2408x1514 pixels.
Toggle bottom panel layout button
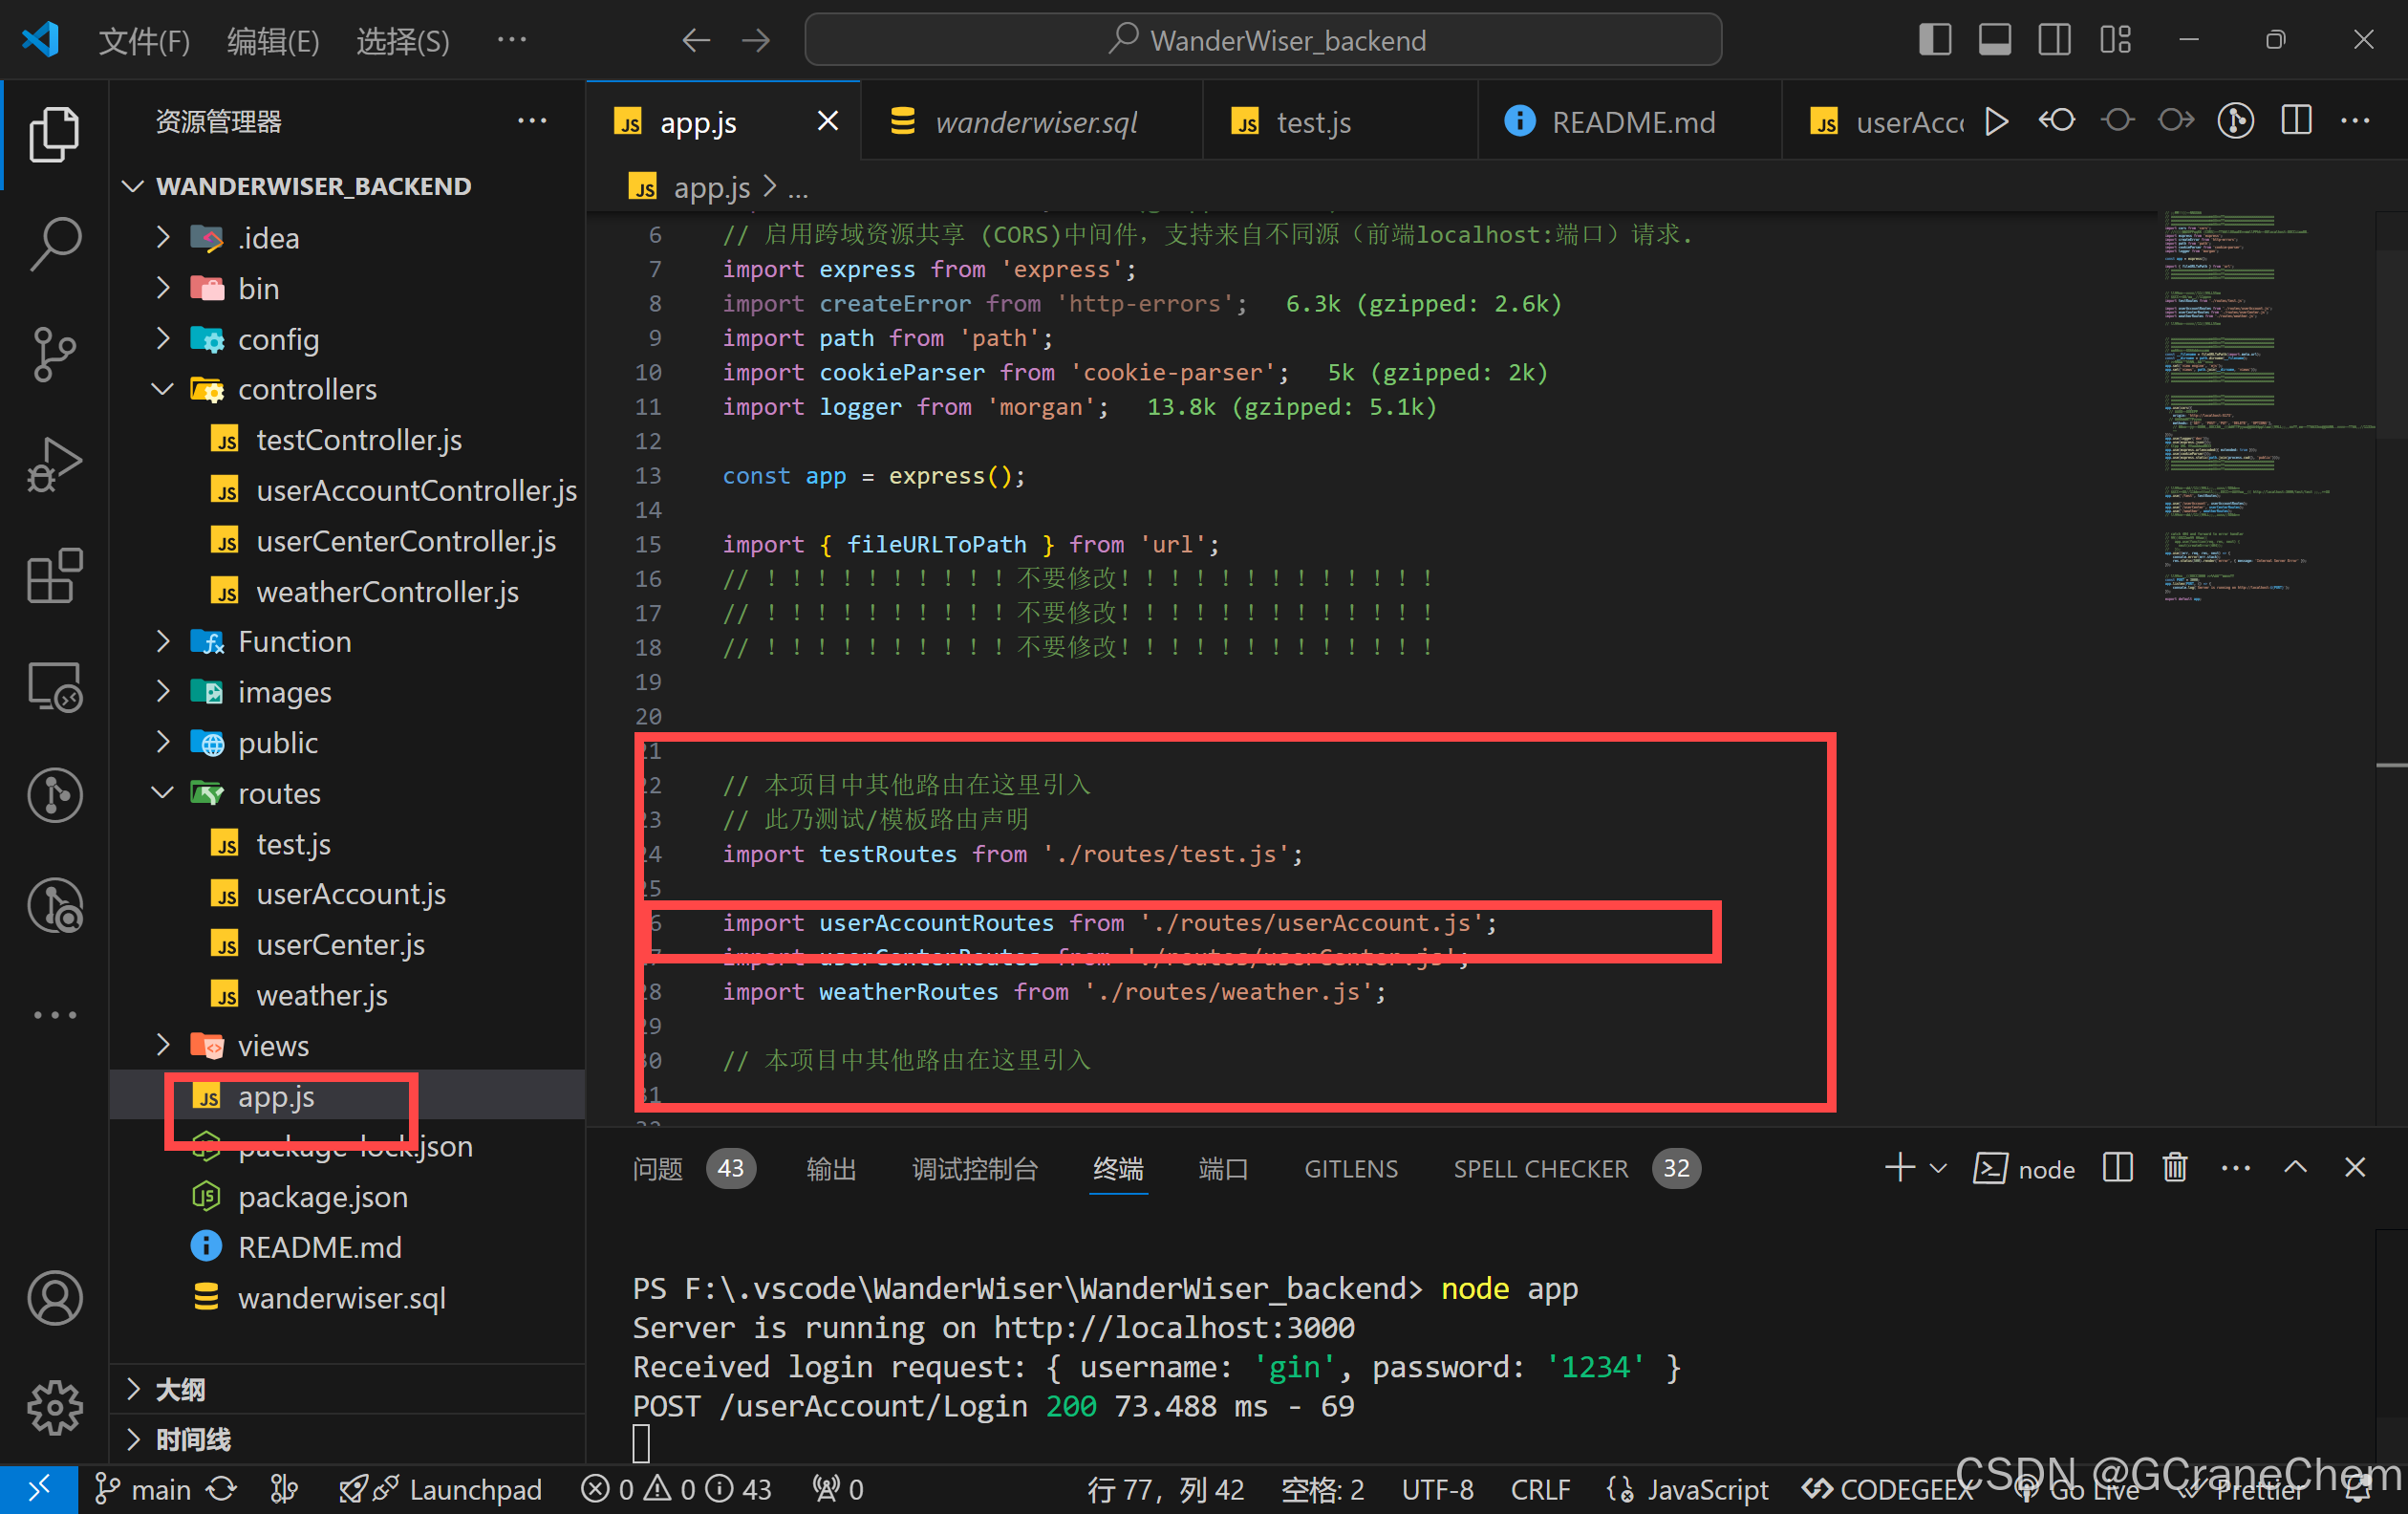pos(1994,40)
